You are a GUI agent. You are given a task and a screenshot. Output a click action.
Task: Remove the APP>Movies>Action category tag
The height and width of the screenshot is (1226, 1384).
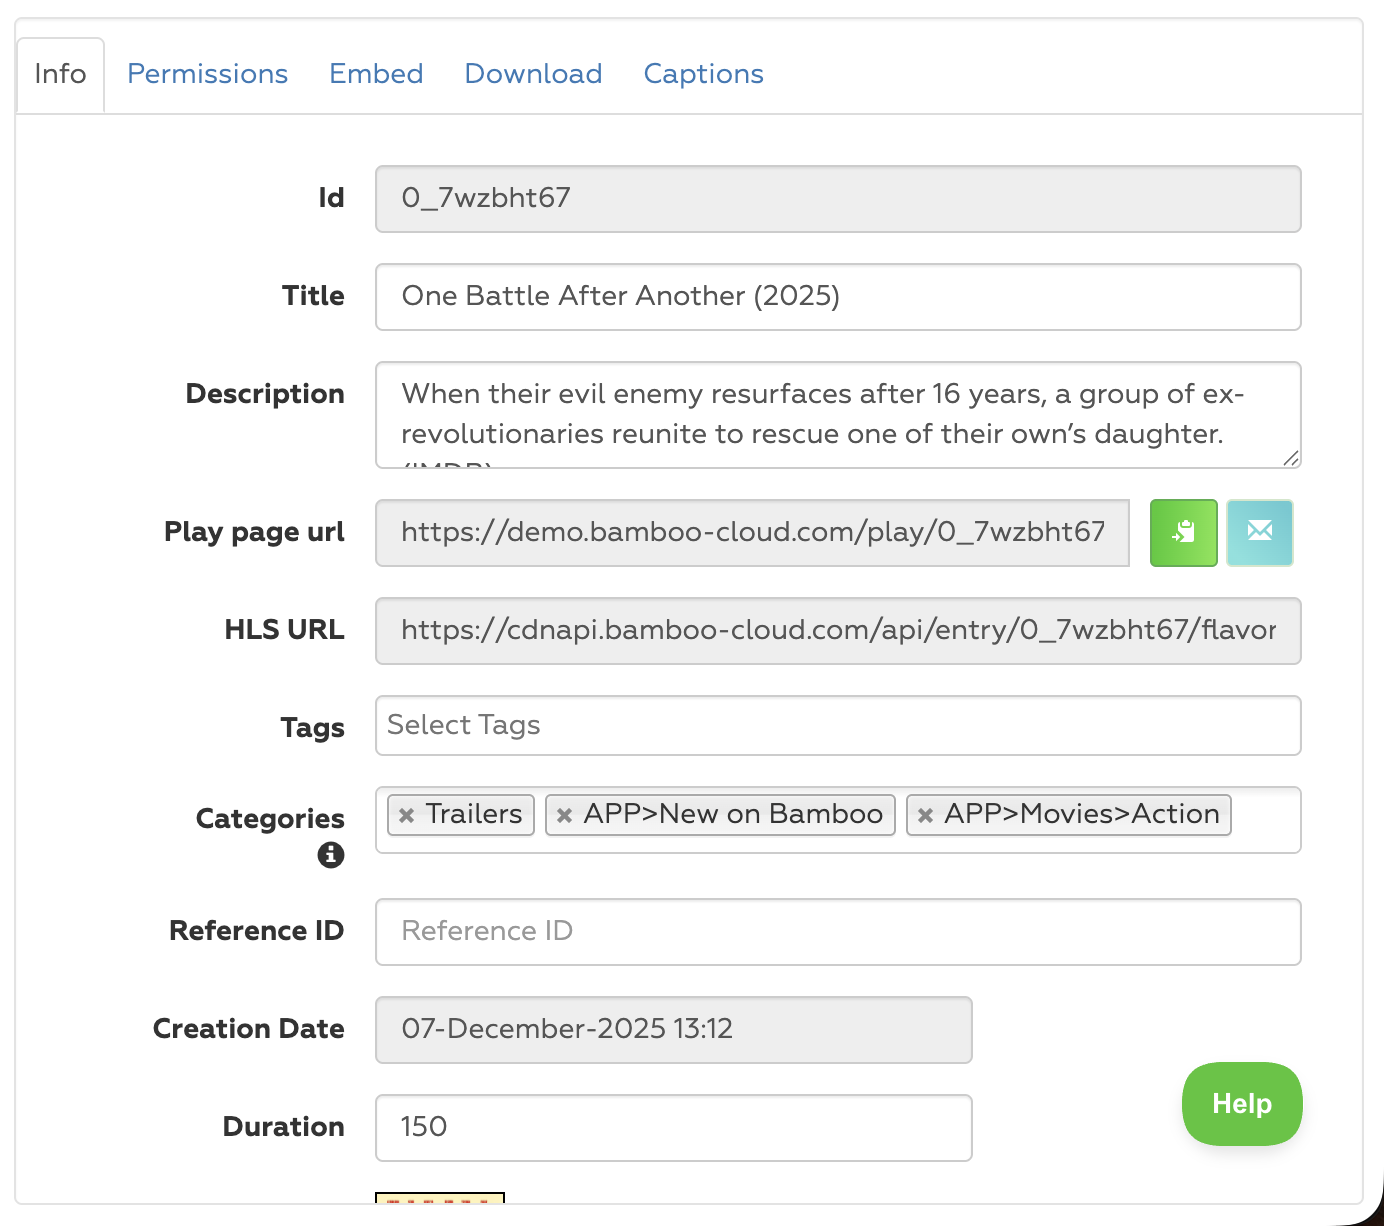pos(926,815)
